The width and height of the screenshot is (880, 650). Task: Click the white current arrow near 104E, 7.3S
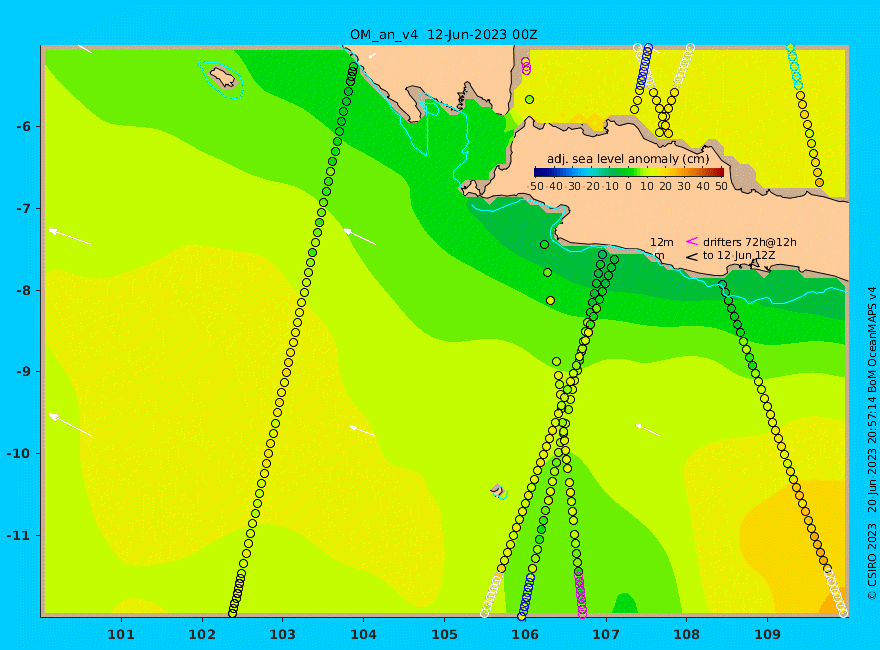click(360, 237)
